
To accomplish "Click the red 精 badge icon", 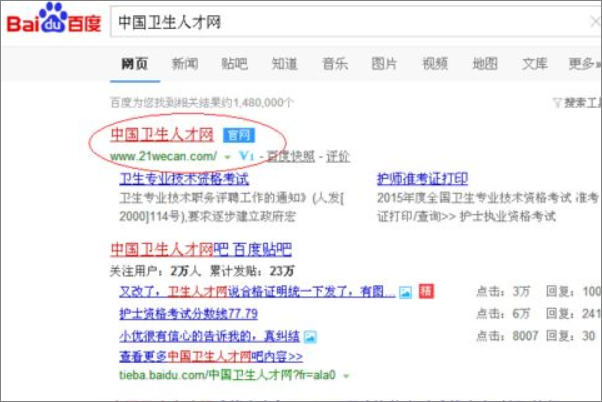I will pos(426,291).
